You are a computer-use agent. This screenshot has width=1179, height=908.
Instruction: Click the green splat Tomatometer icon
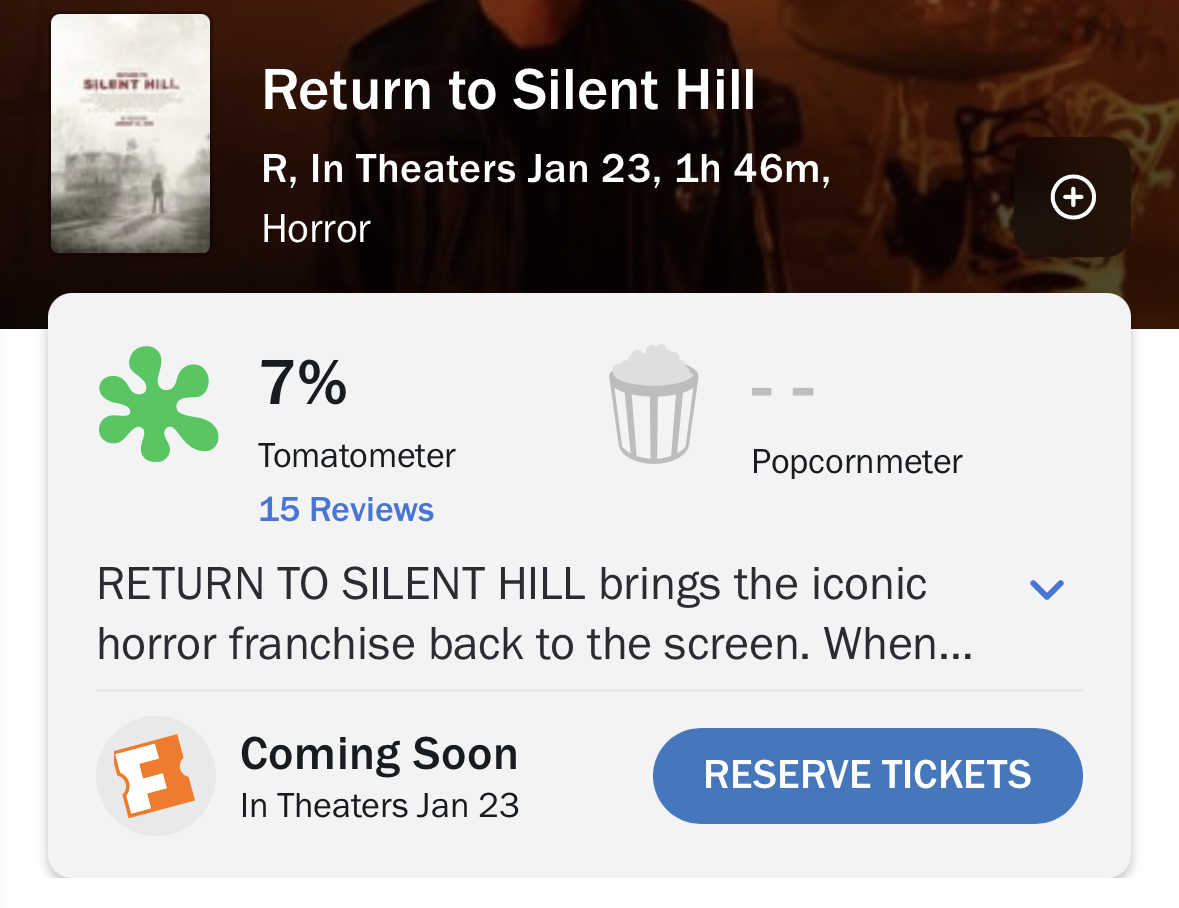click(158, 404)
